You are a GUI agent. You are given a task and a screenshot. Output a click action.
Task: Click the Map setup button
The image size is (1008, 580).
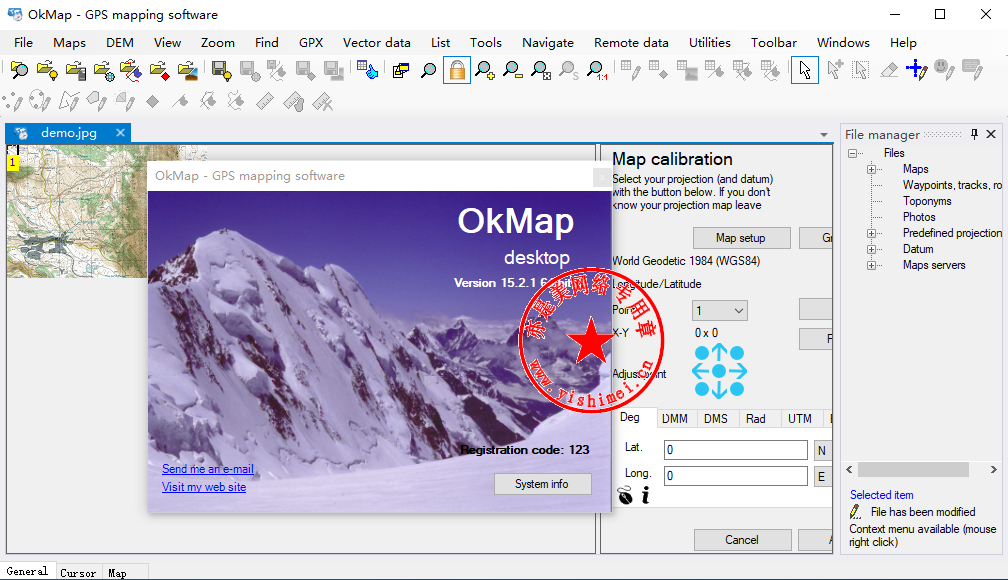(x=741, y=238)
